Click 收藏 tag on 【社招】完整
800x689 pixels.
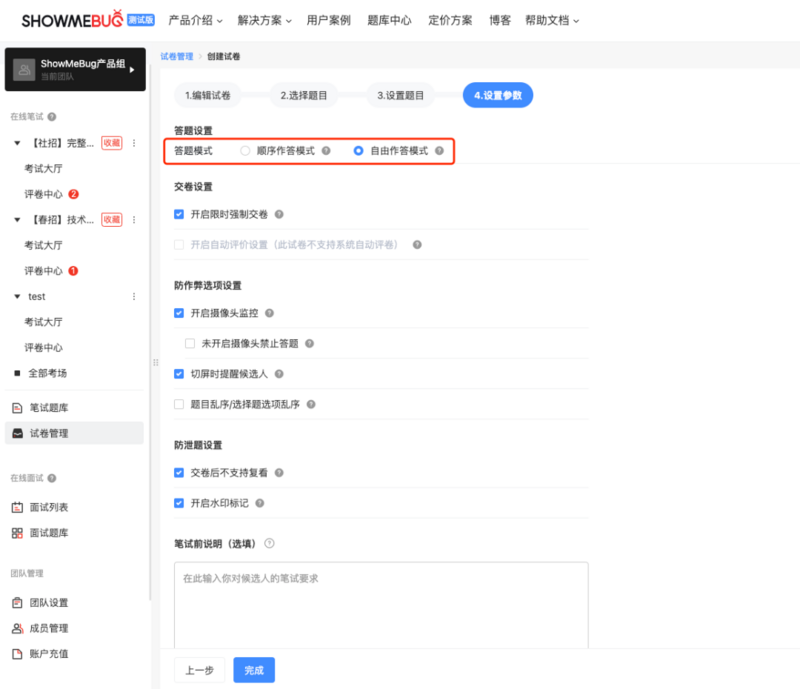tap(112, 143)
